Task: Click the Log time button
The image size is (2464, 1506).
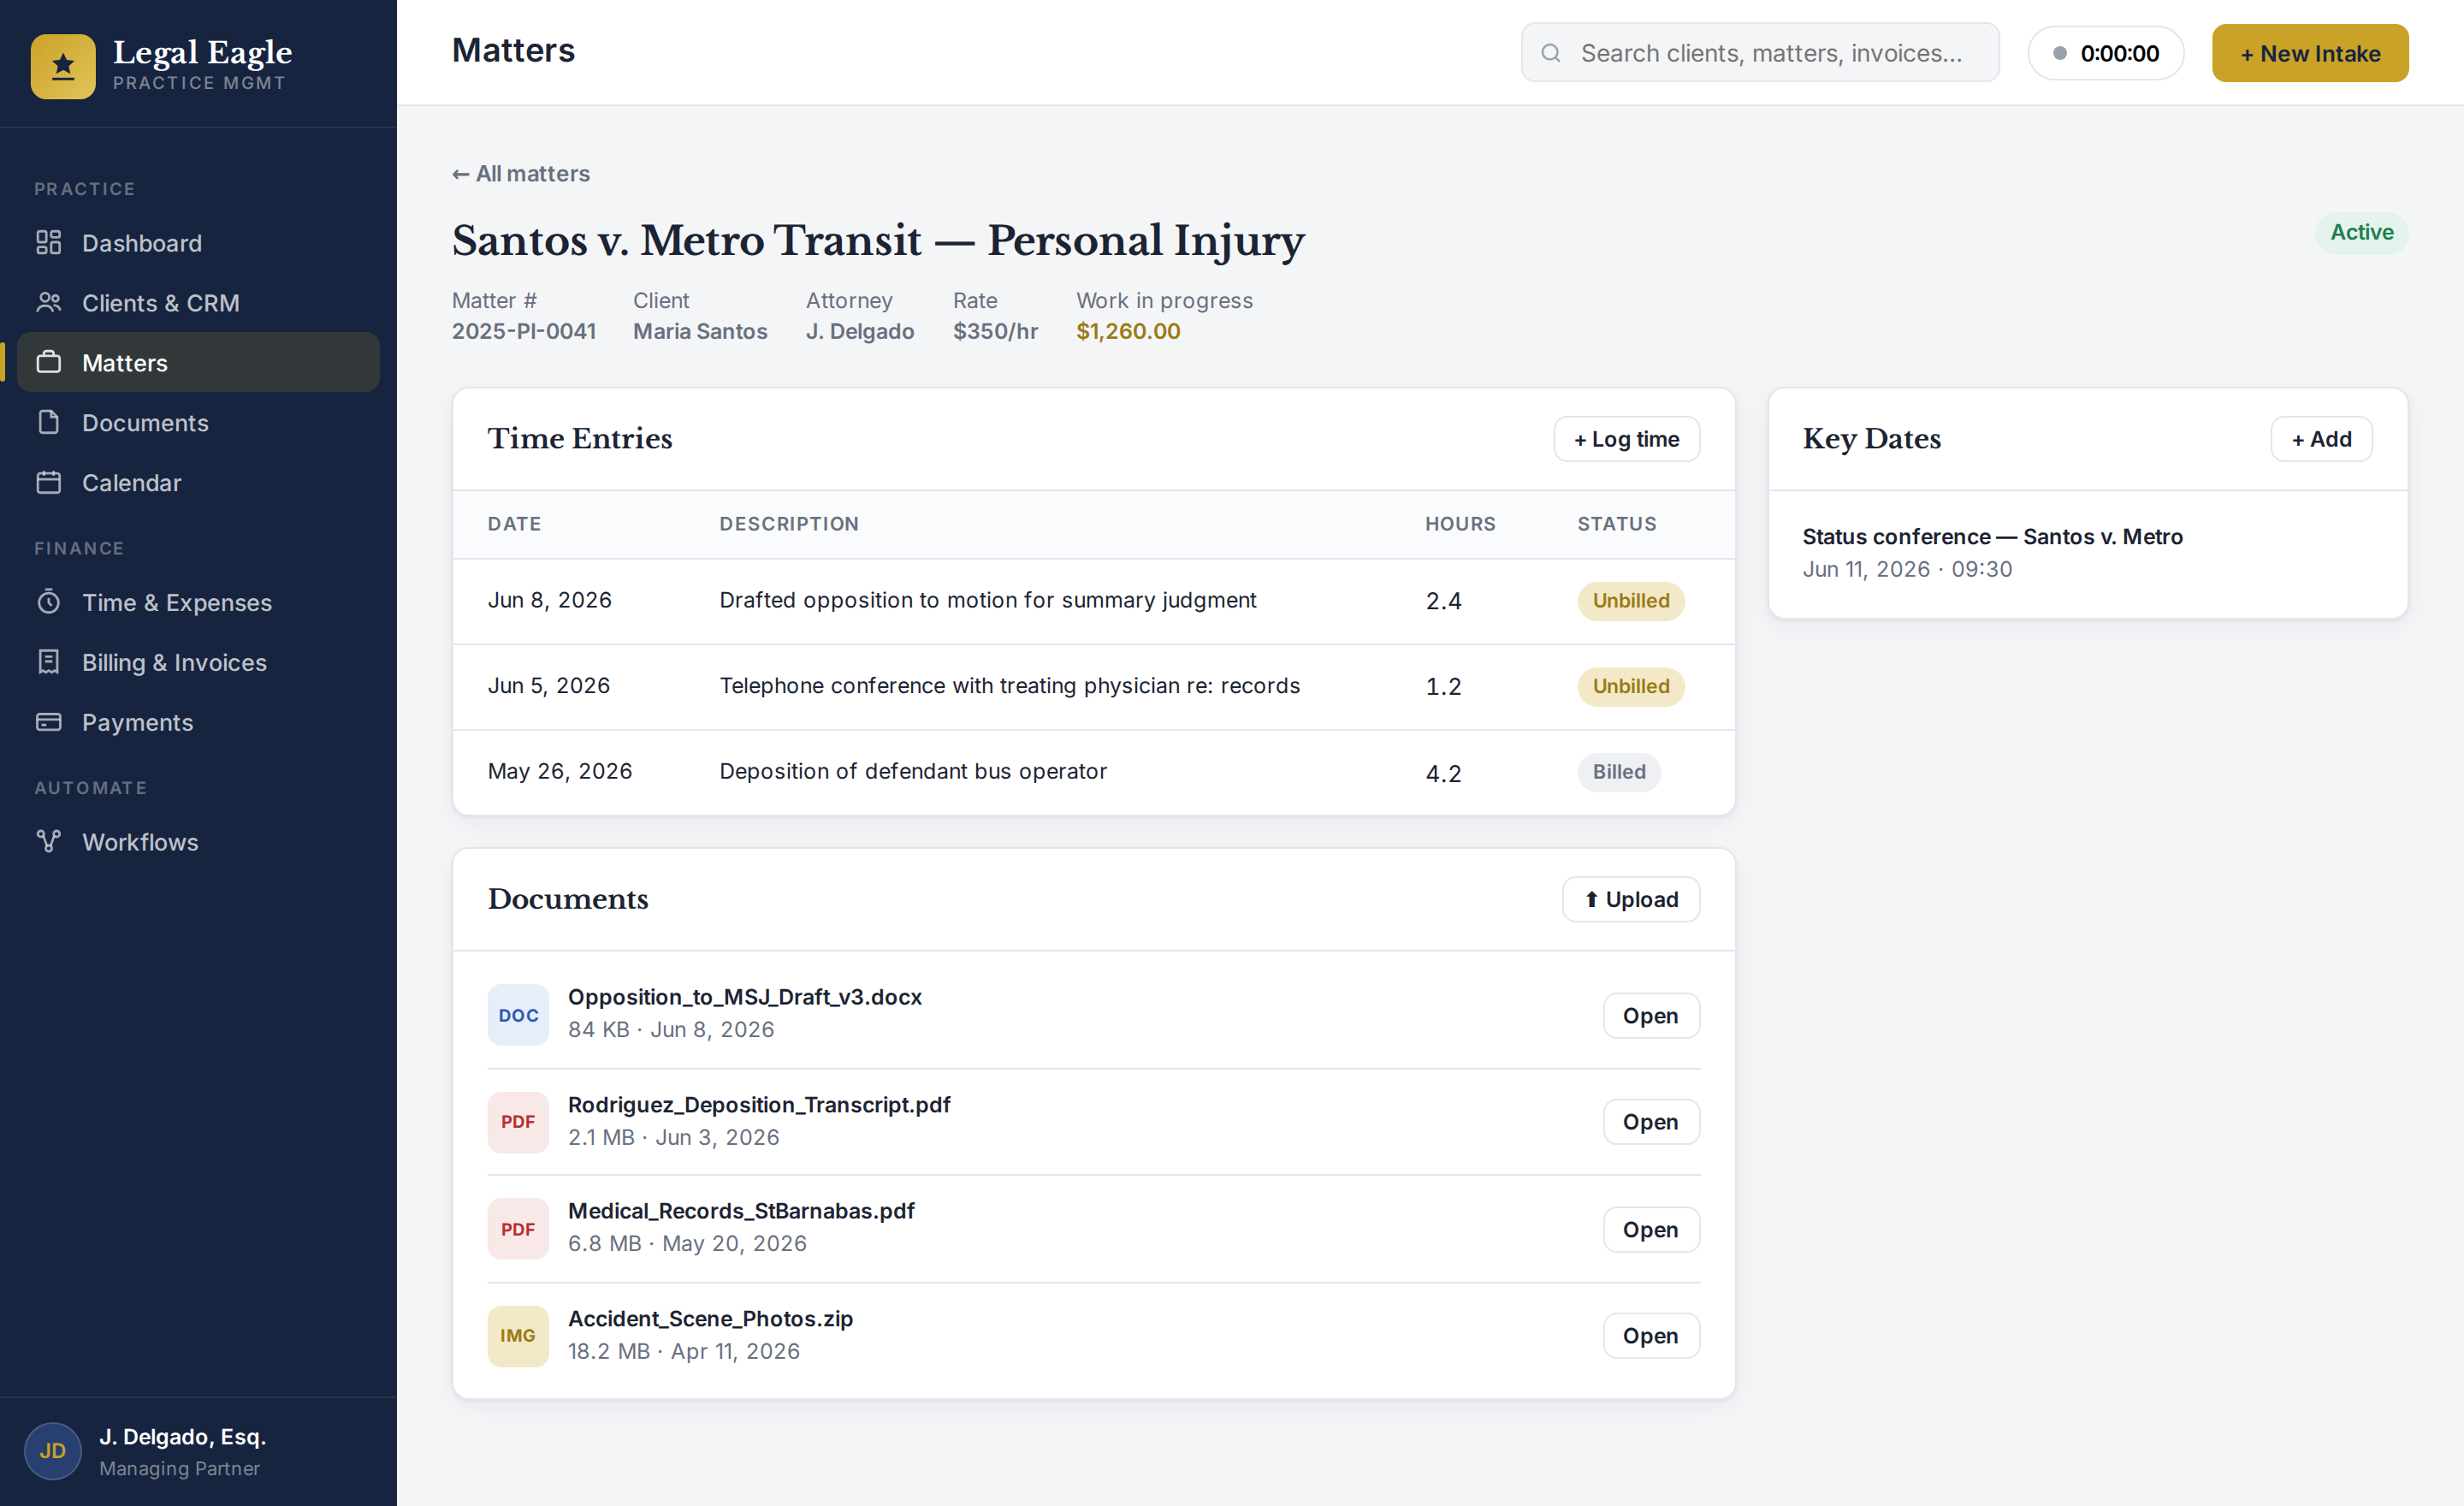Action: (1627, 439)
